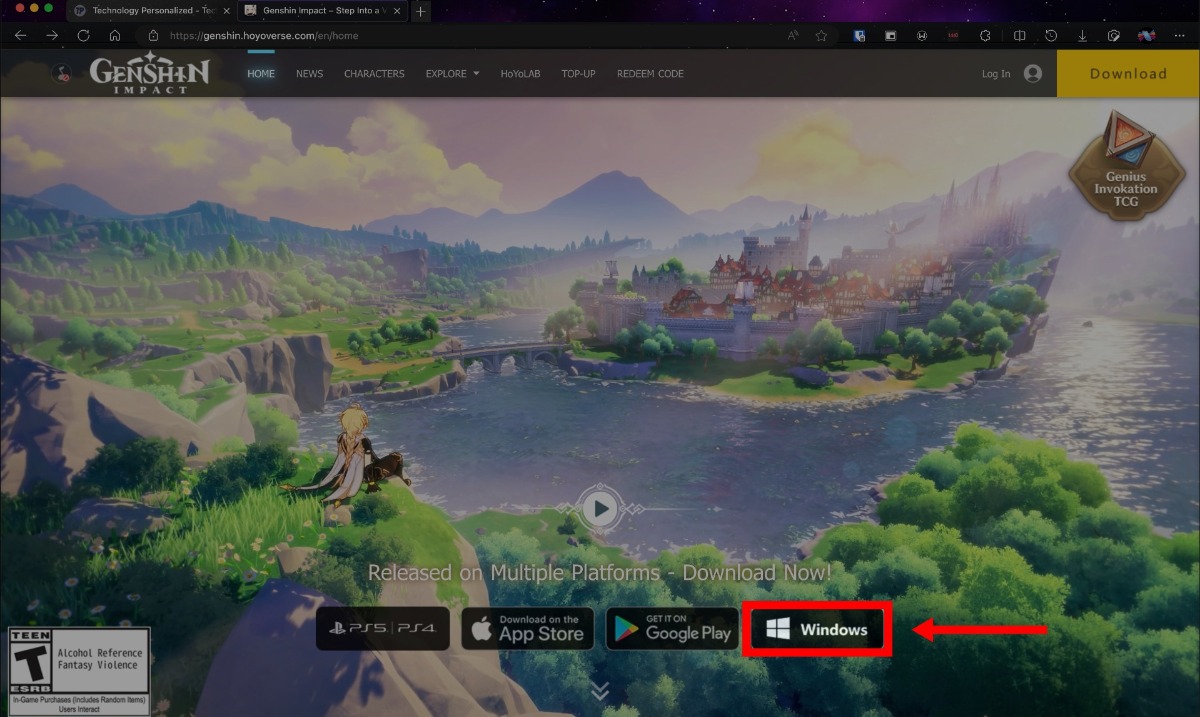
Task: Click the yellow Download button
Action: [x=1128, y=74]
